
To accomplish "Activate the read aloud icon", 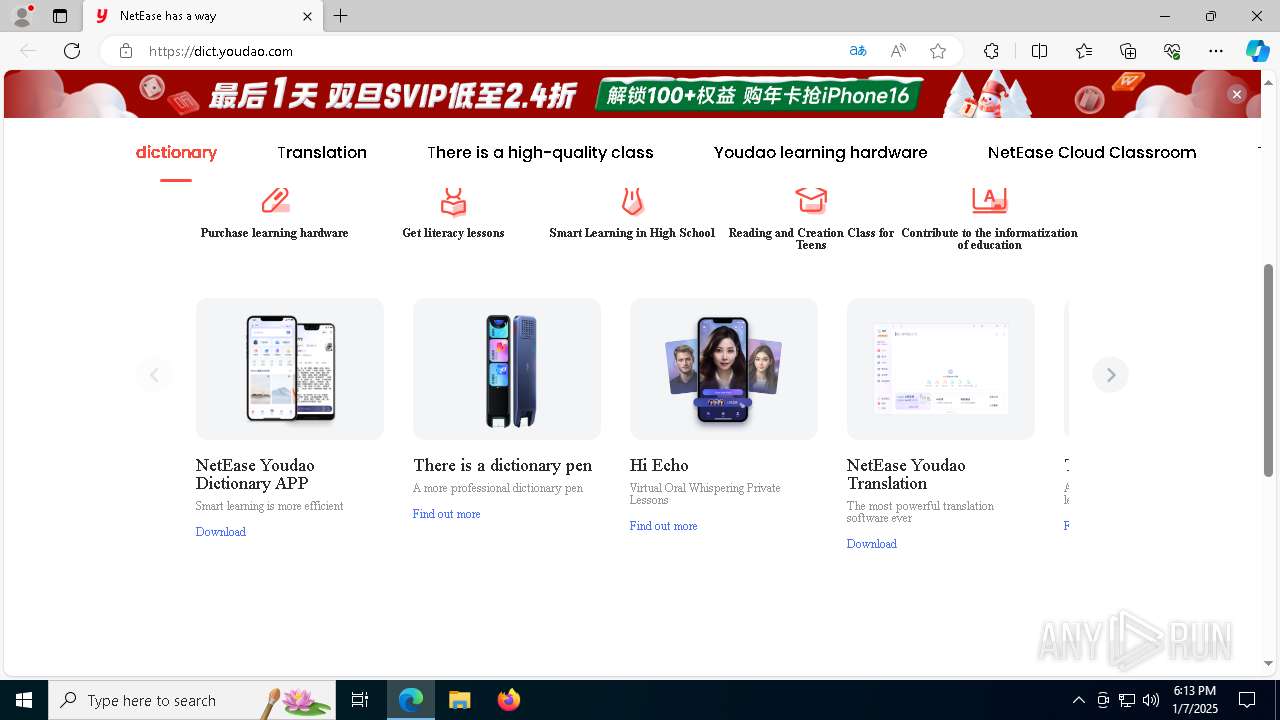I will coord(898,51).
